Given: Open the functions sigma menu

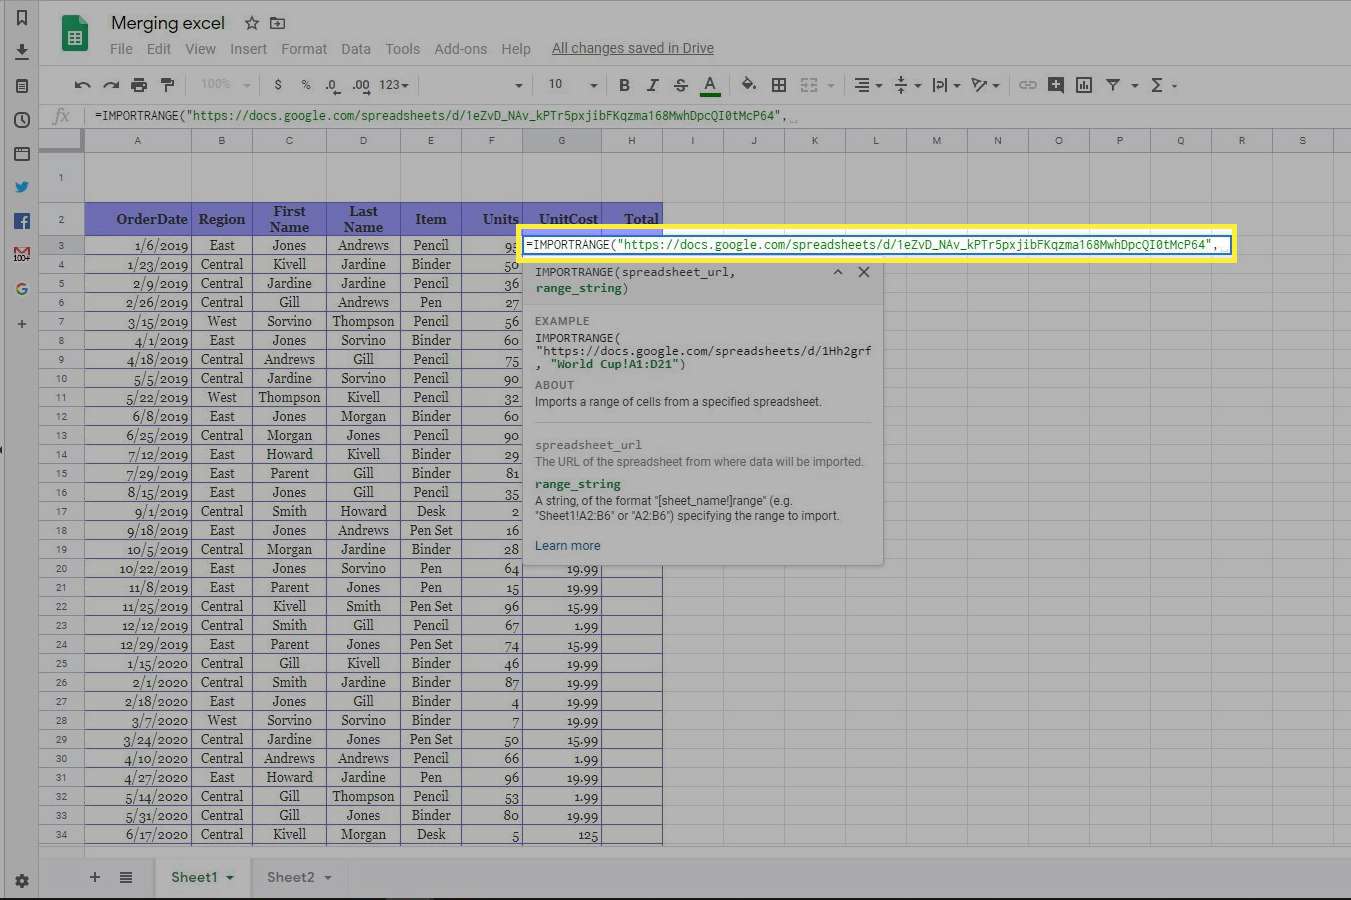Looking at the screenshot, I should pyautogui.click(x=1163, y=85).
